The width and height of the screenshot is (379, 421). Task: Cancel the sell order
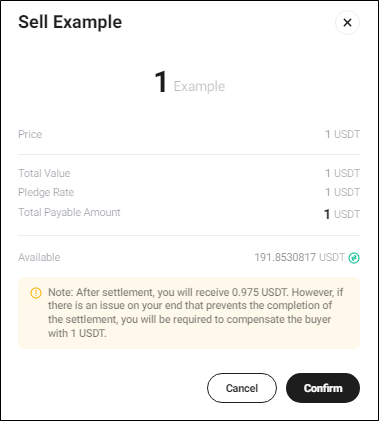pos(242,388)
